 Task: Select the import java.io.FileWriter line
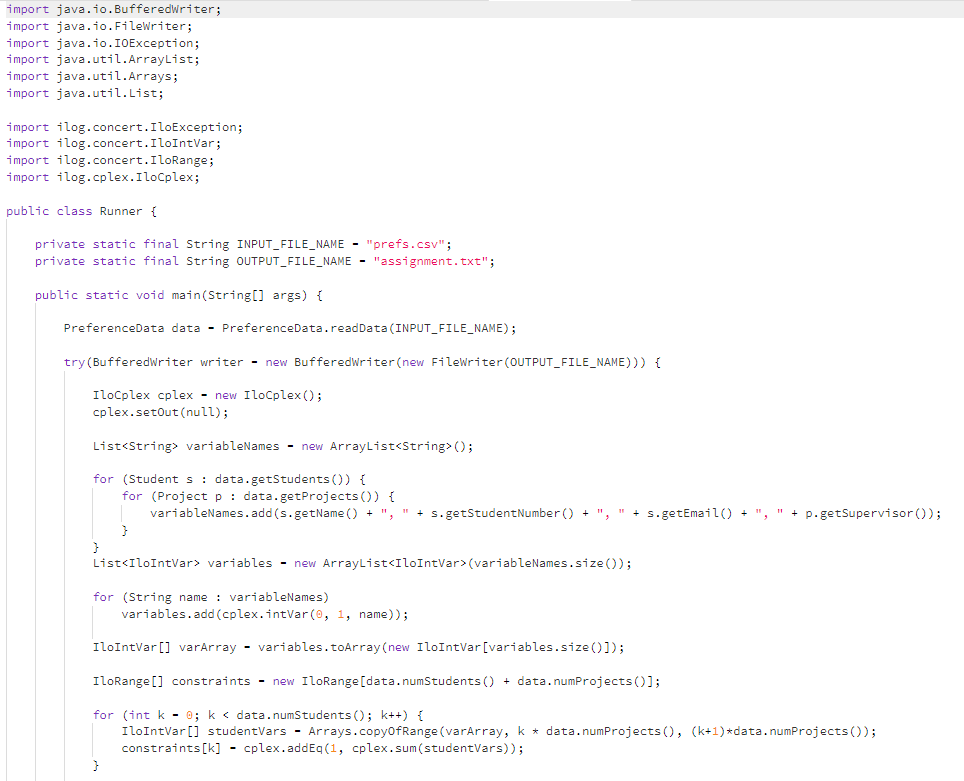coord(100,26)
